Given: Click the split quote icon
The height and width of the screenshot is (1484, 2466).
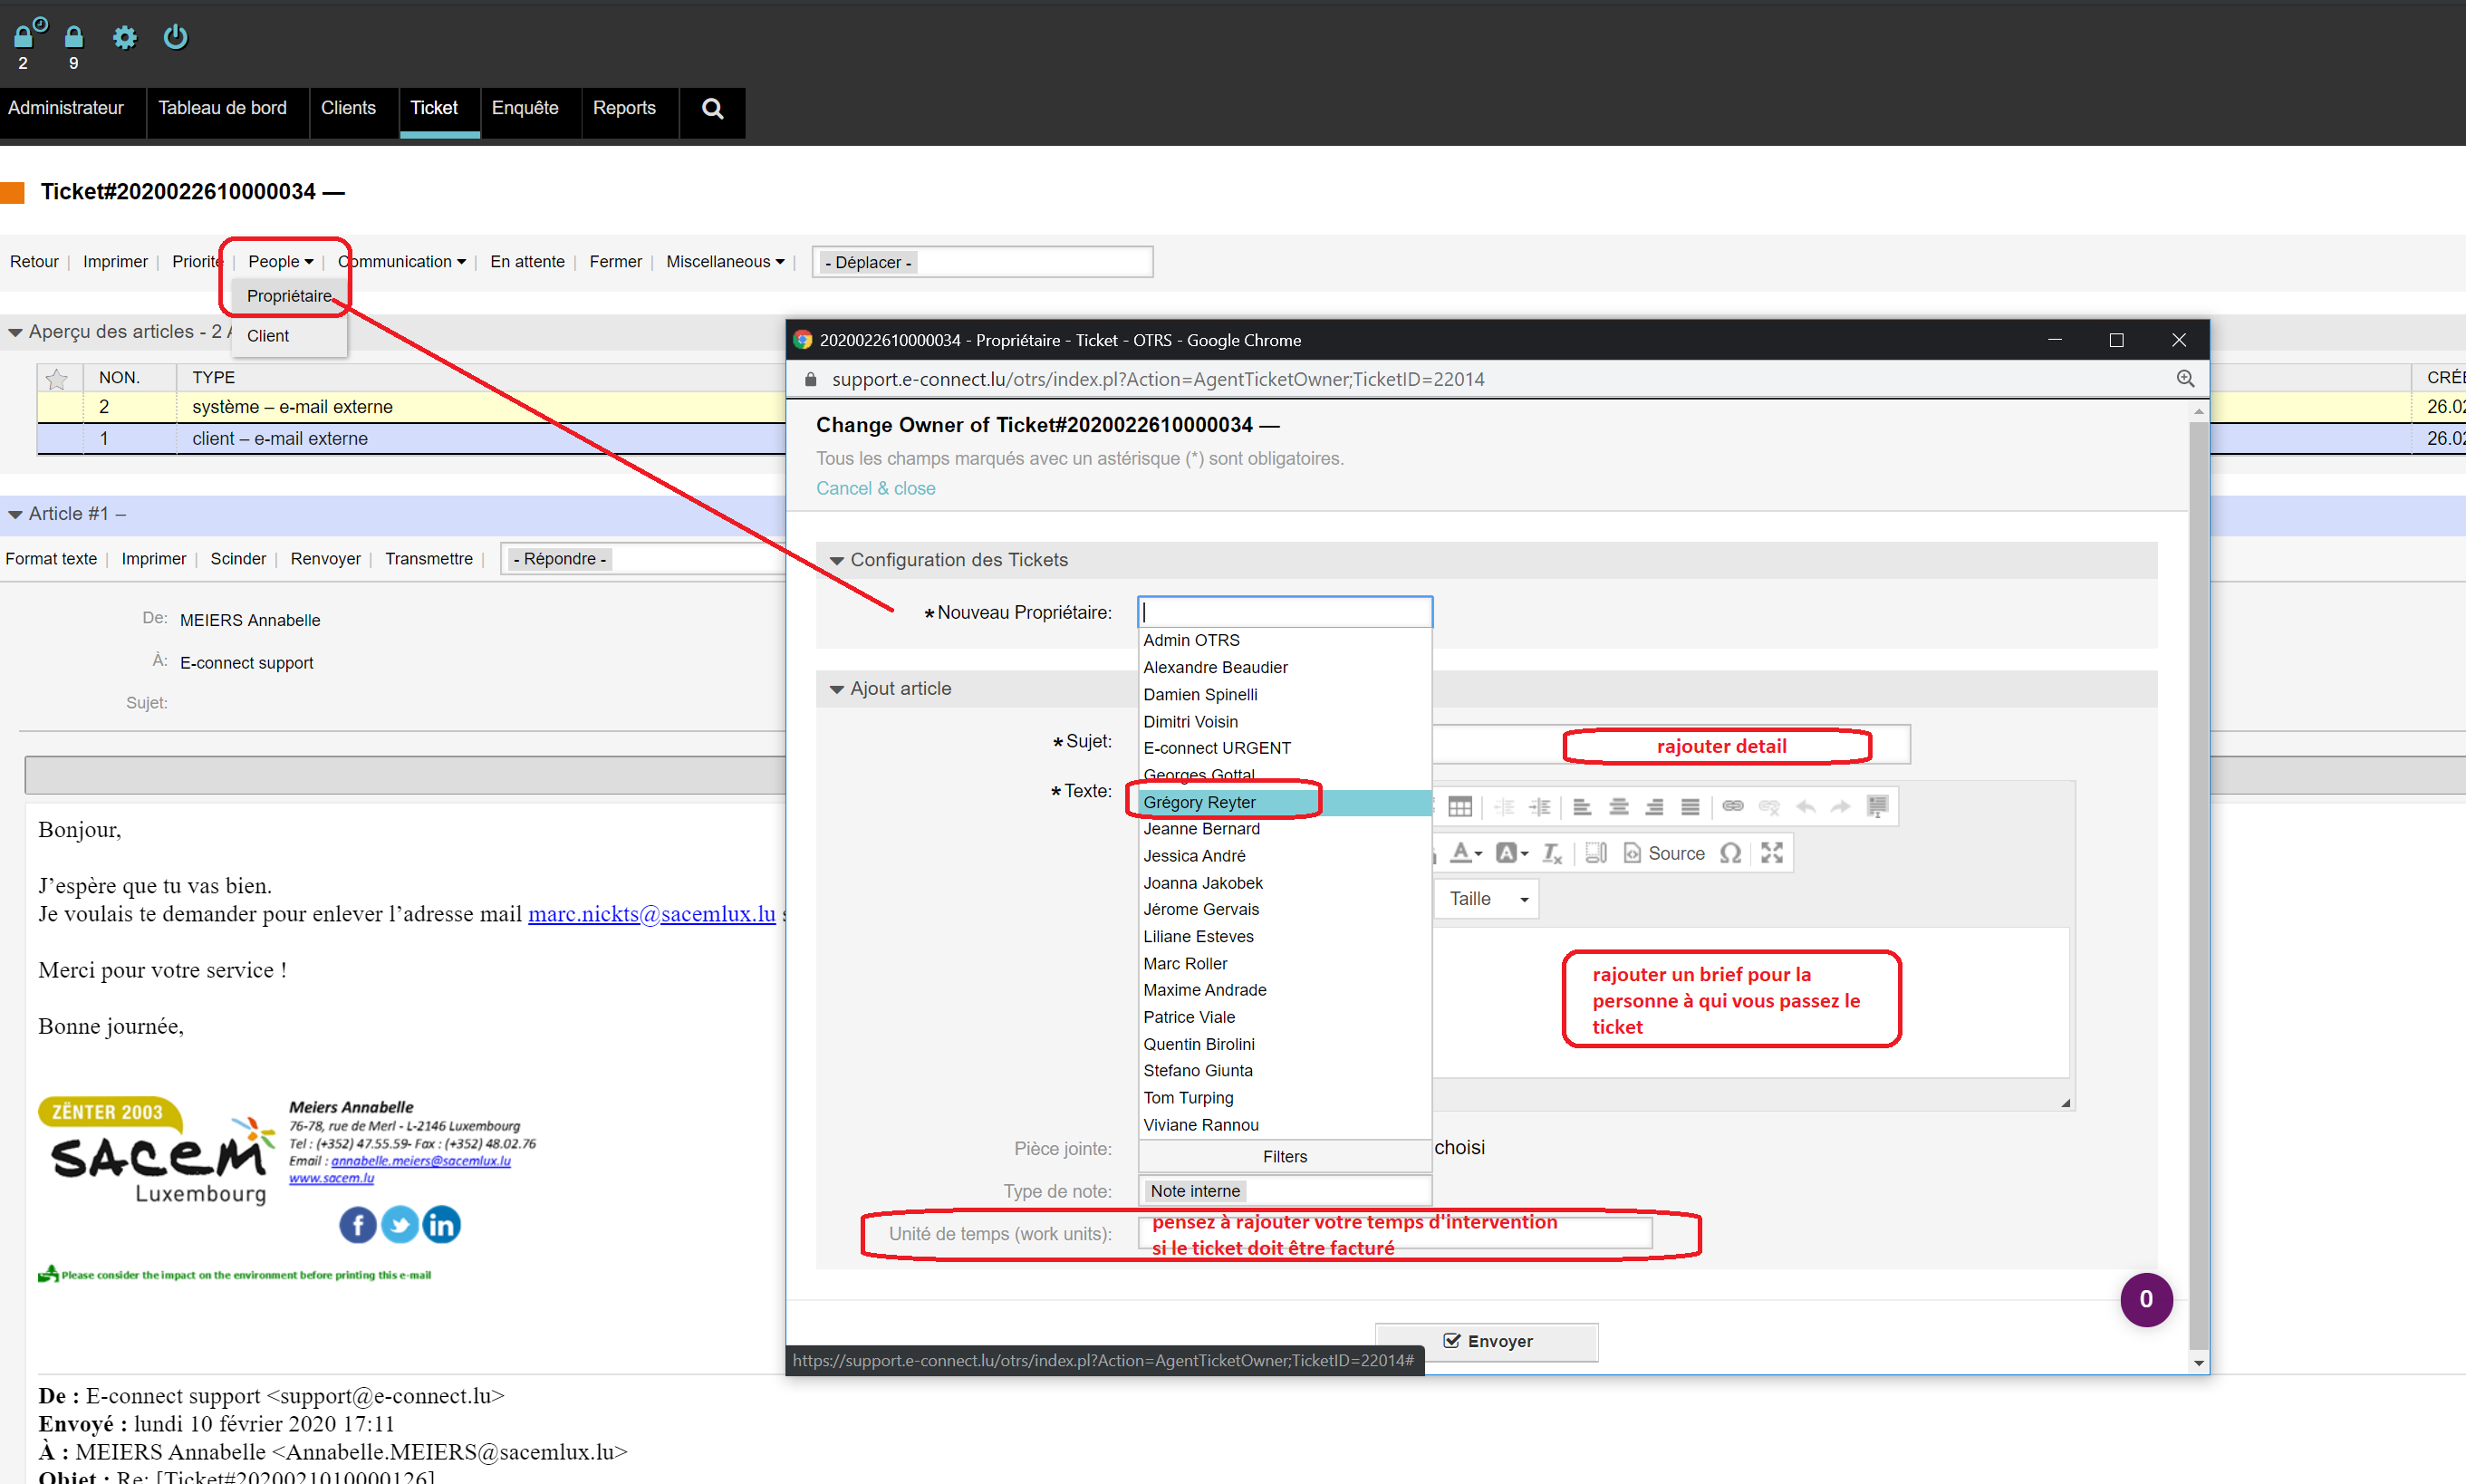Looking at the screenshot, I should point(1877,807).
